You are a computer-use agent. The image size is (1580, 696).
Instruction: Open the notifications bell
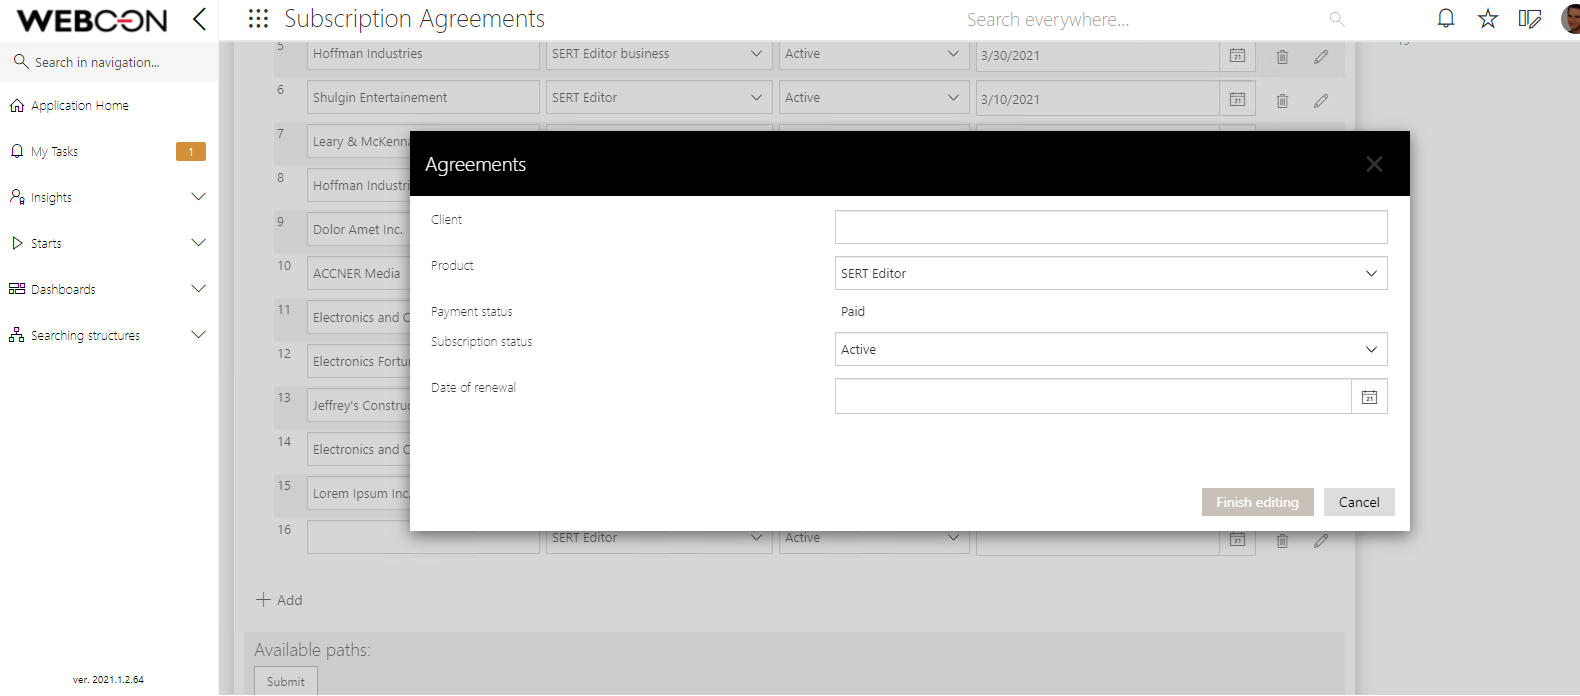pyautogui.click(x=1446, y=19)
